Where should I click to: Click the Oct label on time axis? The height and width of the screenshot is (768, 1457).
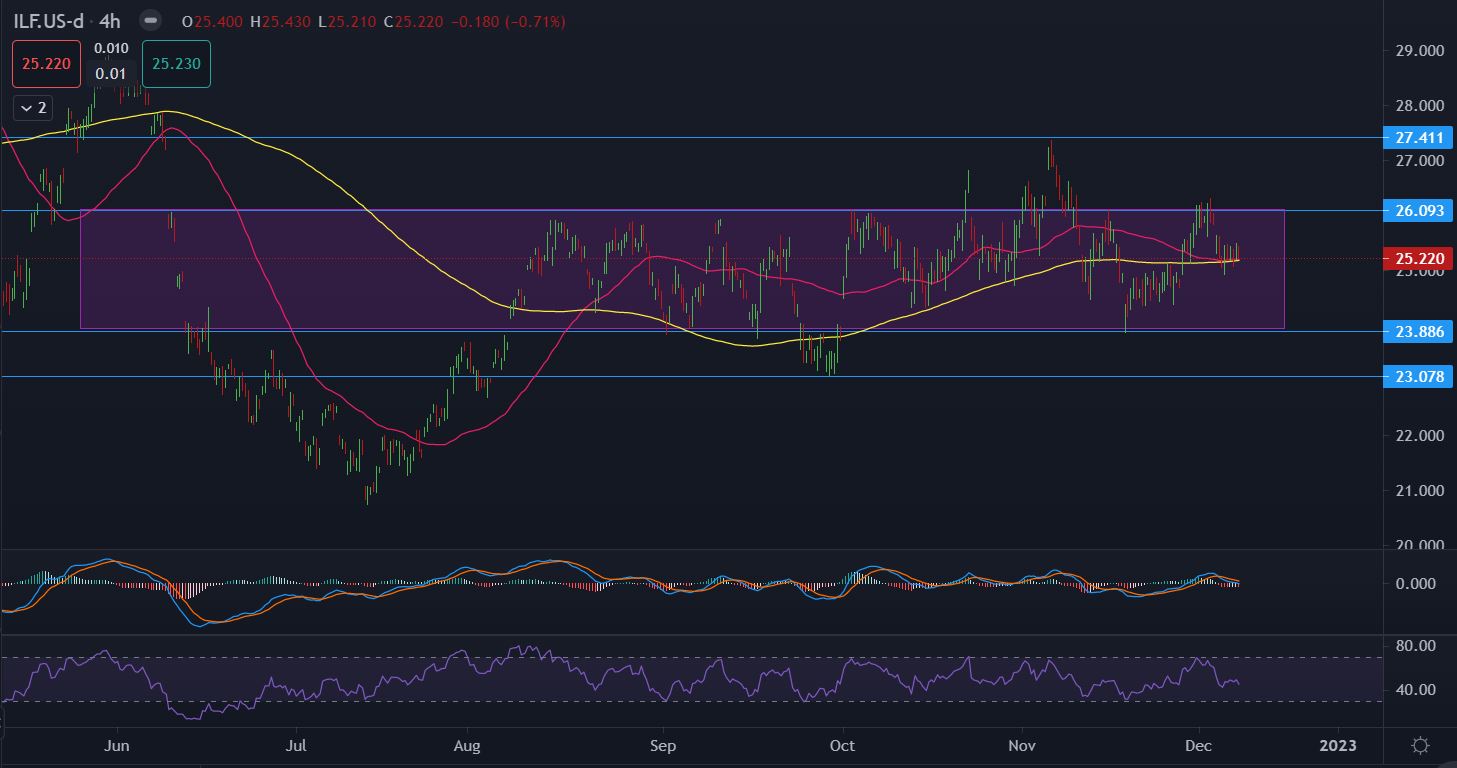click(843, 746)
